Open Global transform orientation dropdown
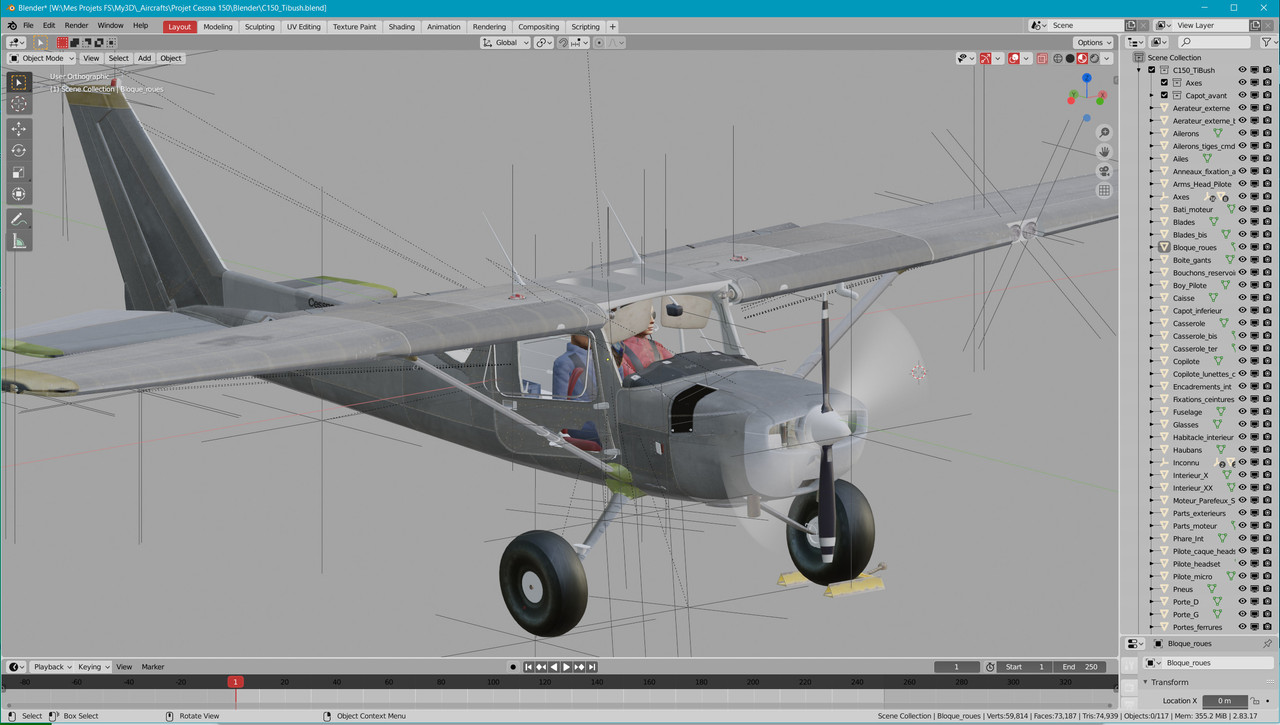Viewport: 1280px width, 725px height. pyautogui.click(x=505, y=43)
